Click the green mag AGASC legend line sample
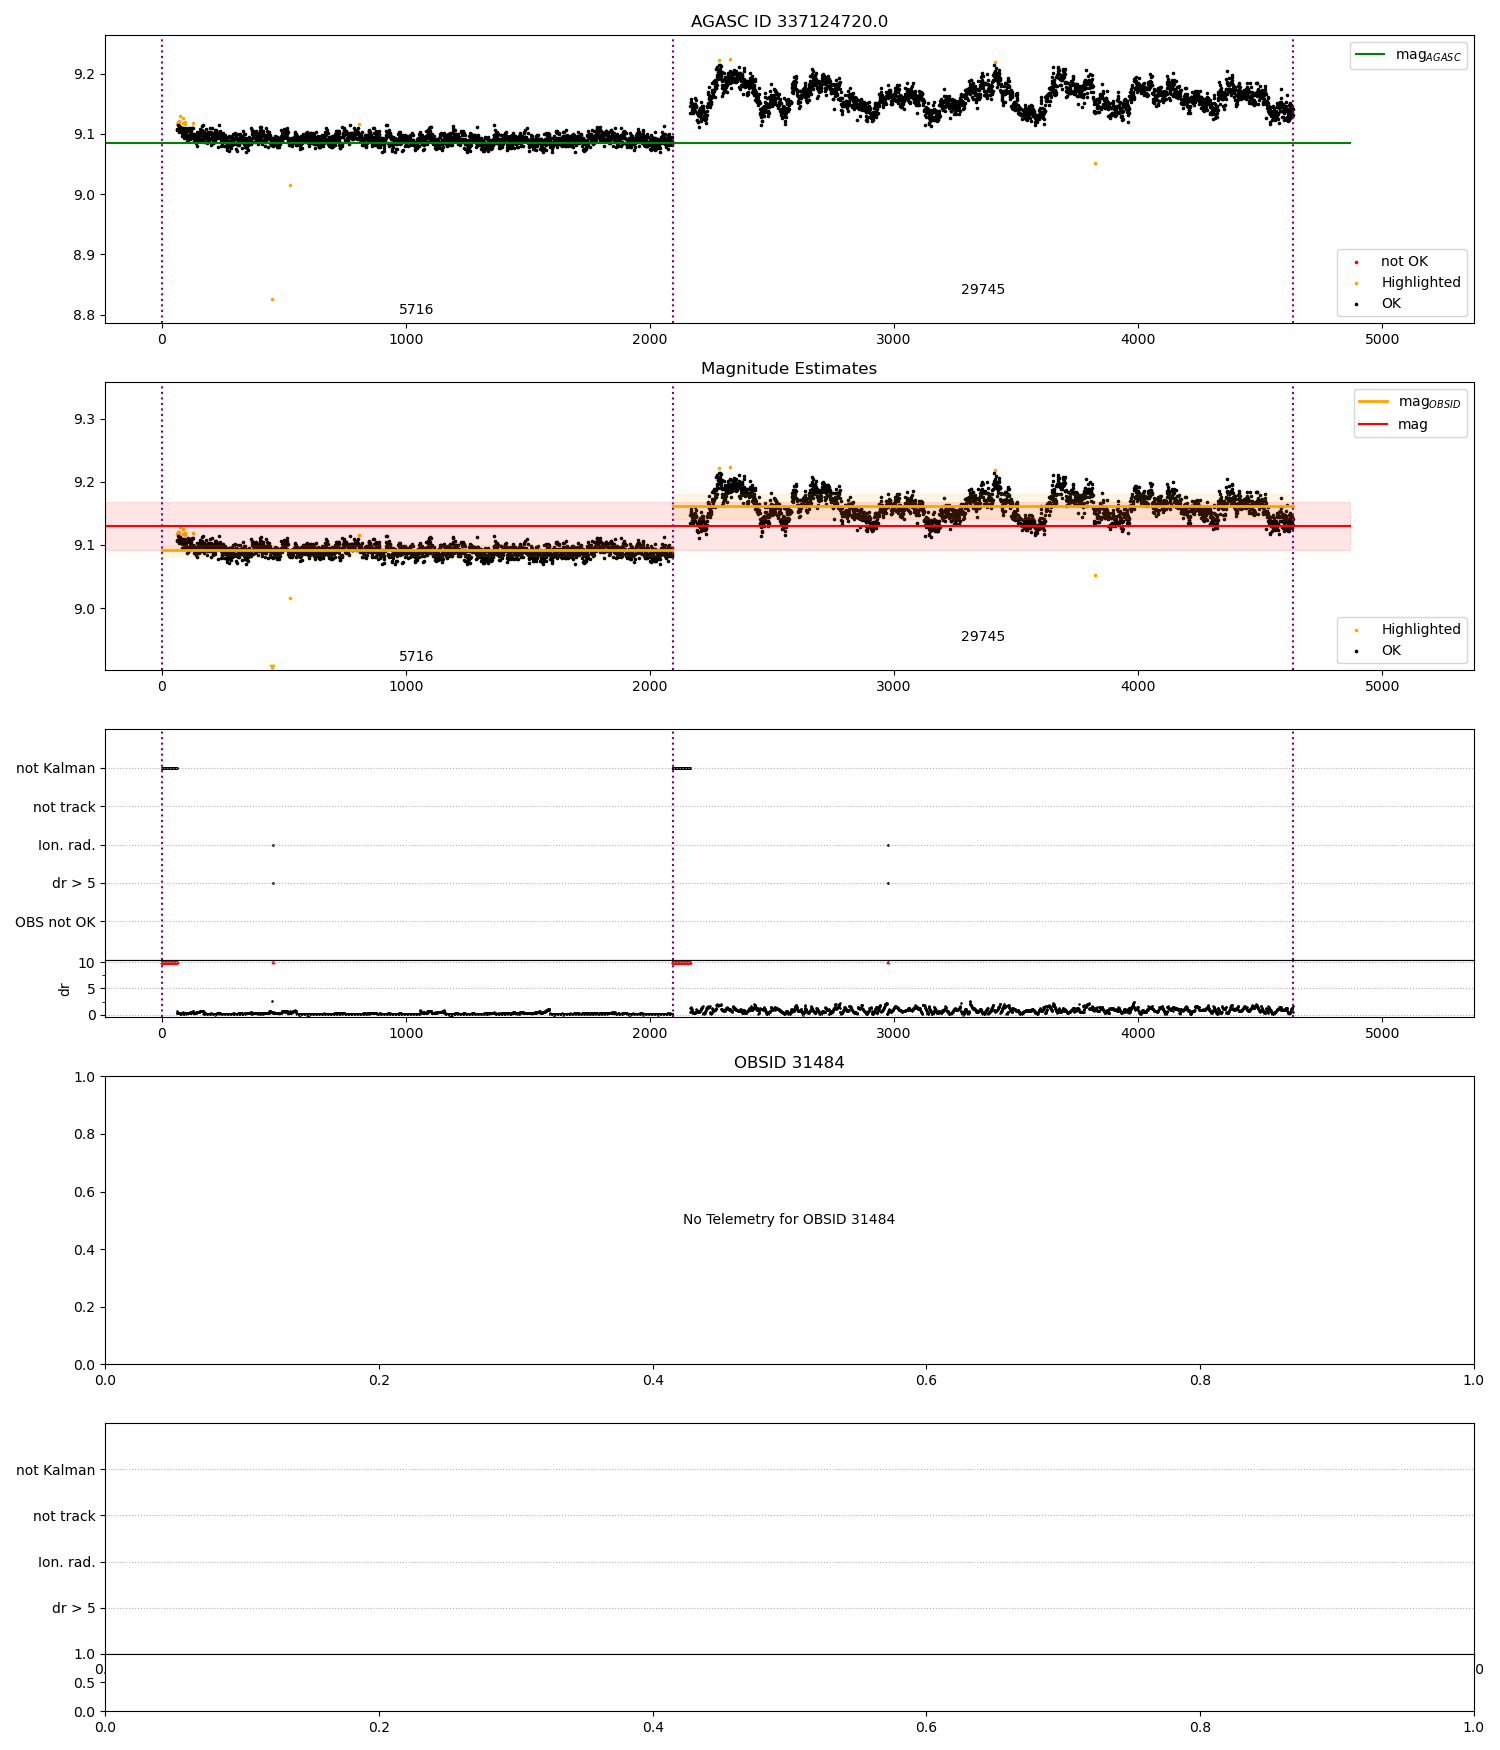 1371,55
